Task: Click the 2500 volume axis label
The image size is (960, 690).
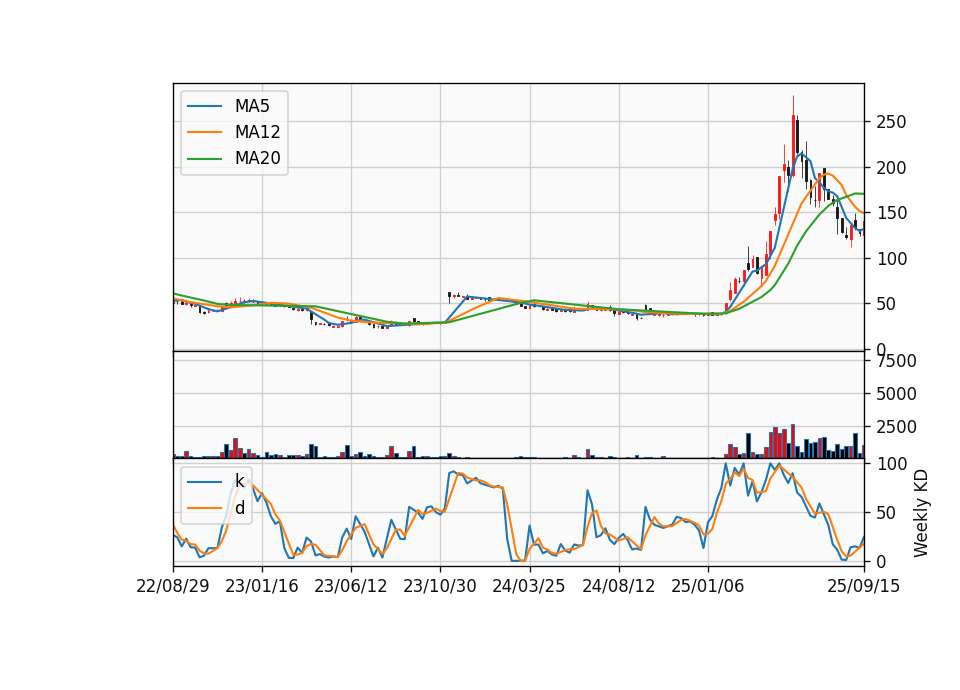Action: tap(896, 427)
